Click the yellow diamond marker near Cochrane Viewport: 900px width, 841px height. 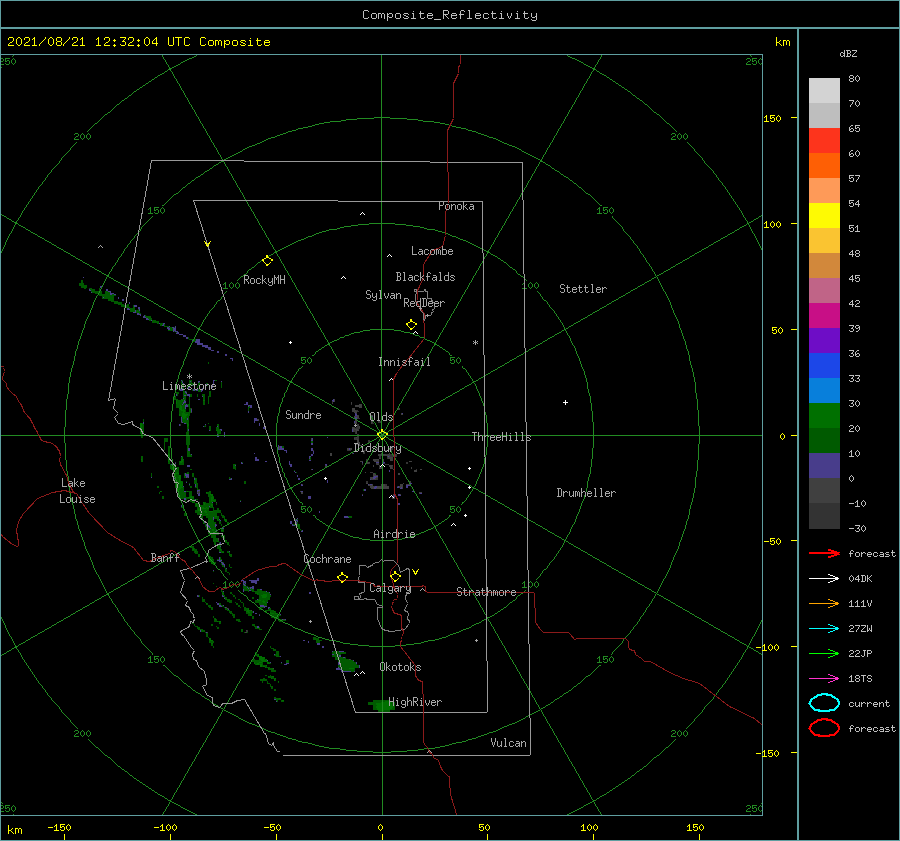[x=343, y=577]
